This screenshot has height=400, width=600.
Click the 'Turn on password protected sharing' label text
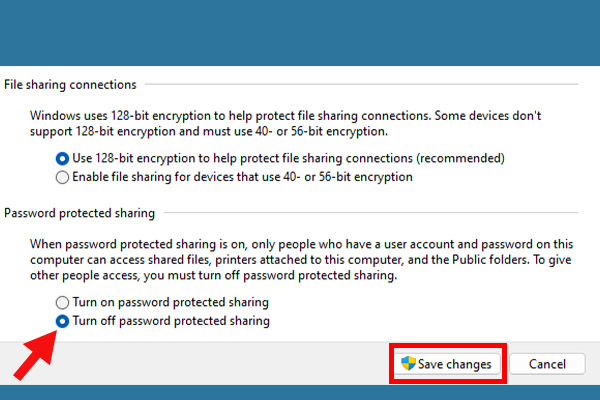tap(171, 302)
